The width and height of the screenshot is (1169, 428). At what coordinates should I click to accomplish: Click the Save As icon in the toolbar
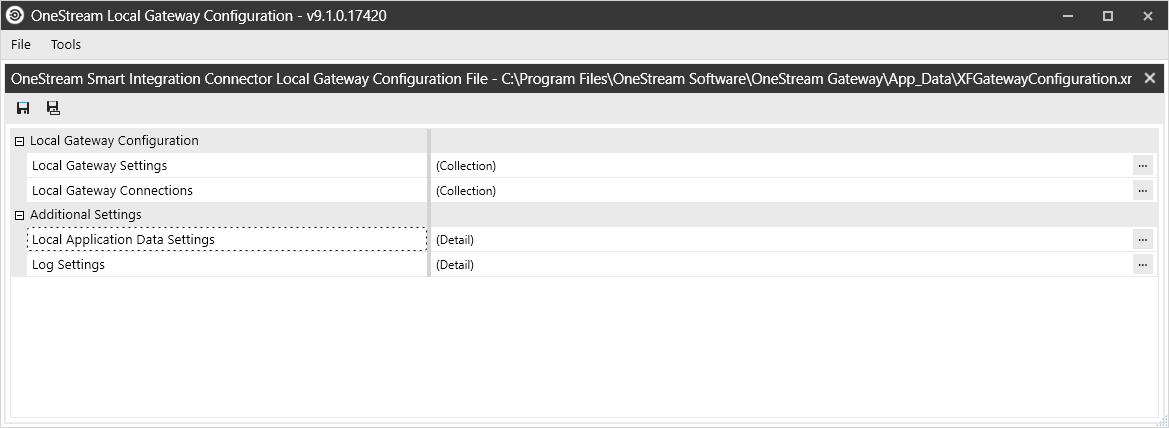53,108
